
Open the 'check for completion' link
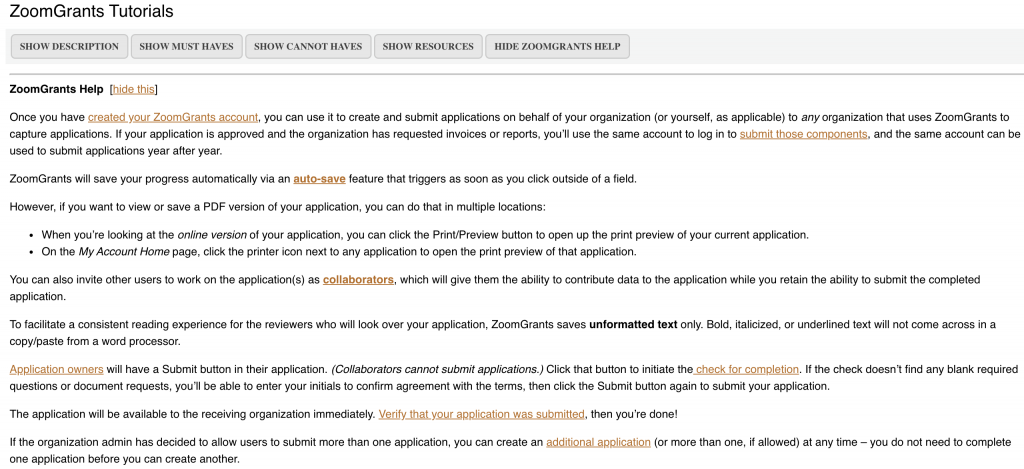click(x=746, y=369)
